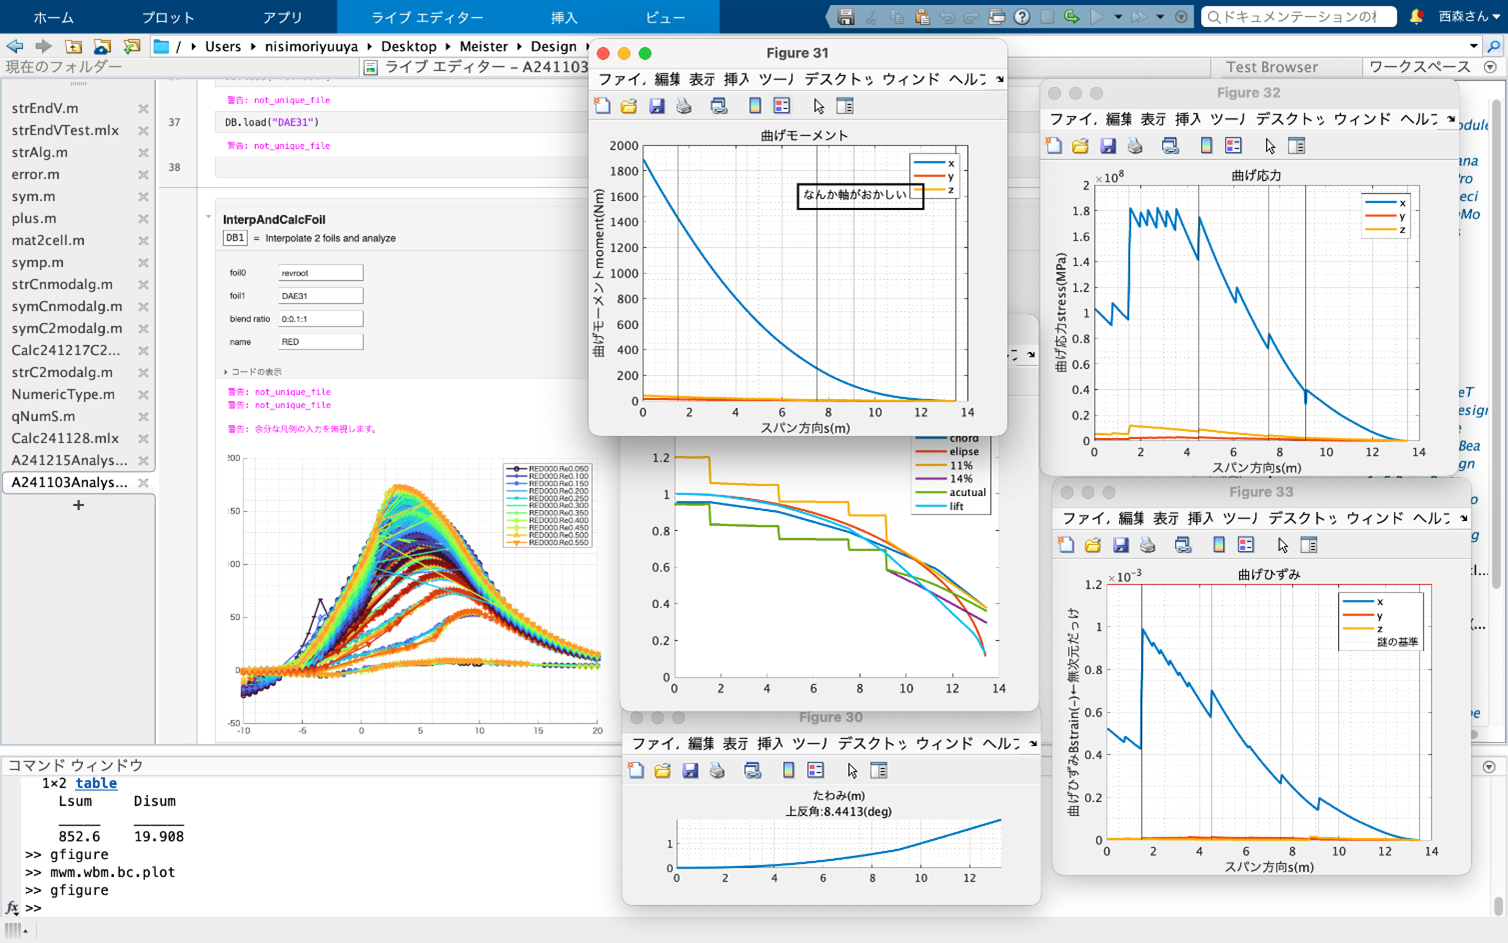Open 西森さん account dropdown
This screenshot has width=1508, height=943.
click(x=1469, y=17)
